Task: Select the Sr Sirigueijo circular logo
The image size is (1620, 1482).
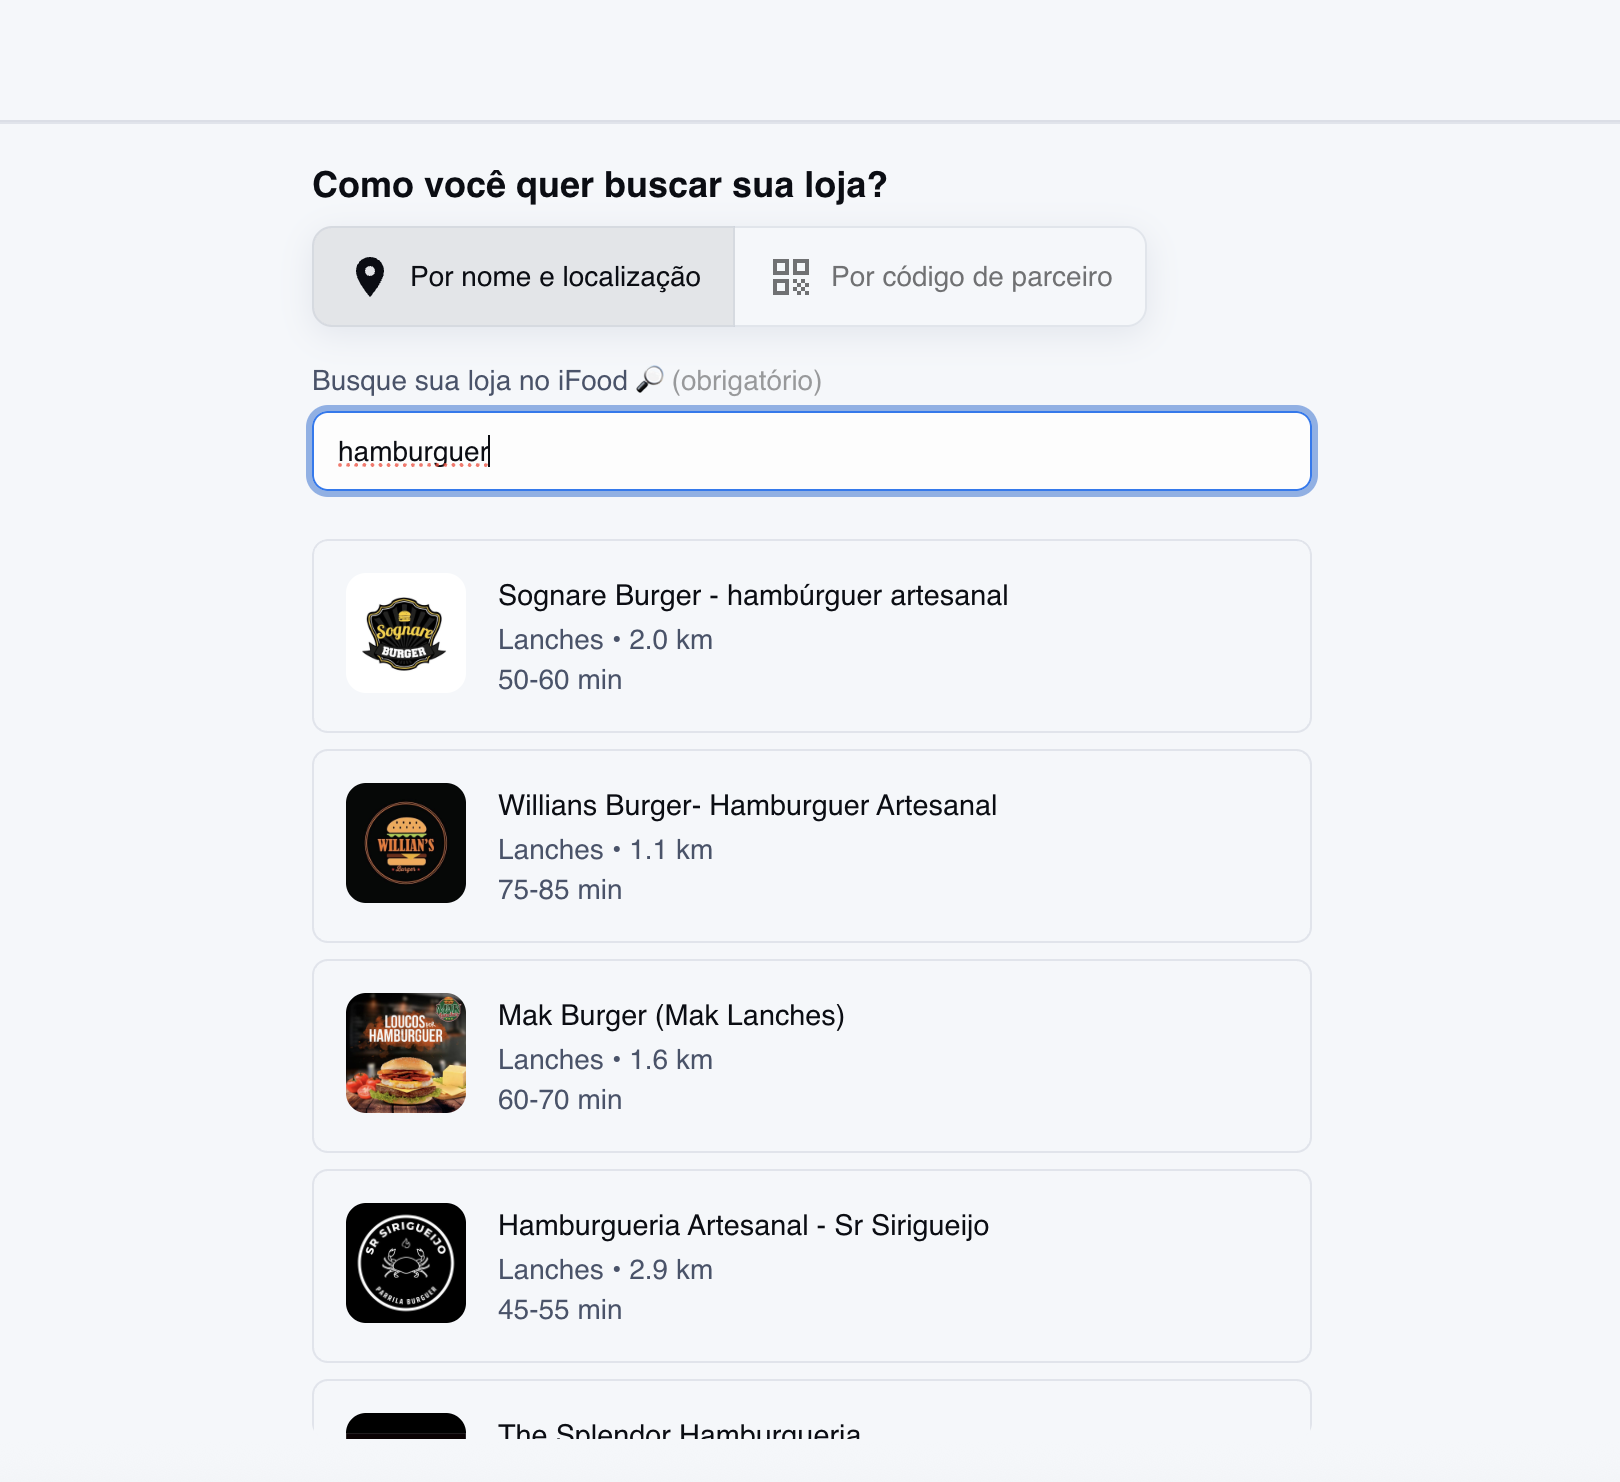Action: tap(405, 1263)
